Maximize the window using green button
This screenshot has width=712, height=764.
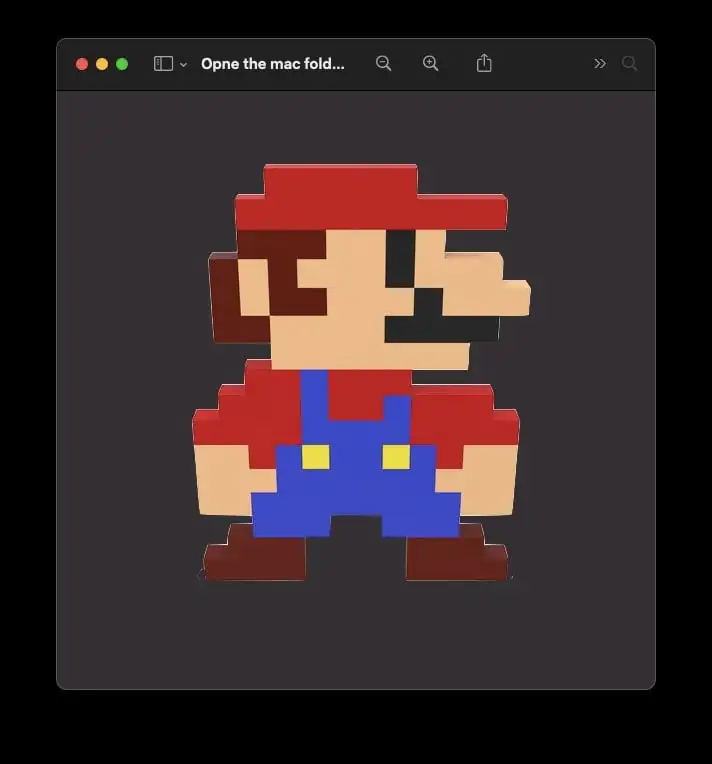click(x=122, y=64)
